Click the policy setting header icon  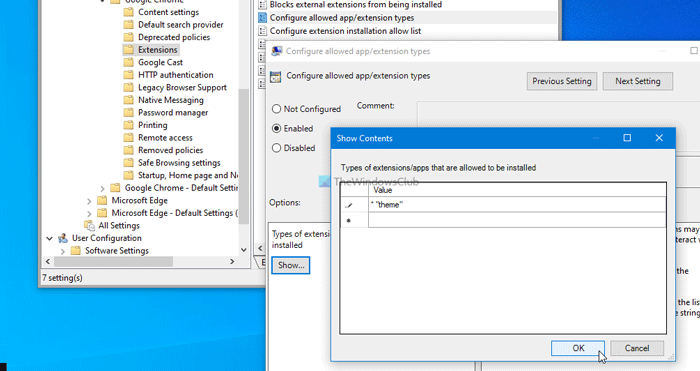pyautogui.click(x=276, y=76)
